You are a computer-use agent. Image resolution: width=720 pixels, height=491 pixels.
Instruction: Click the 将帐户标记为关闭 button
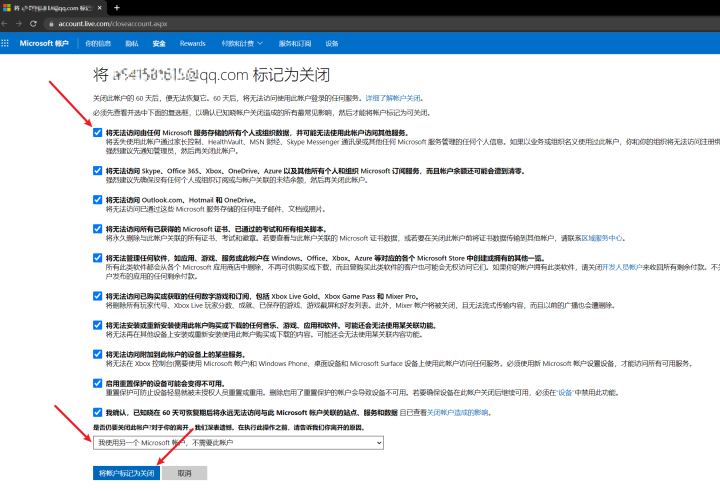click(126, 473)
